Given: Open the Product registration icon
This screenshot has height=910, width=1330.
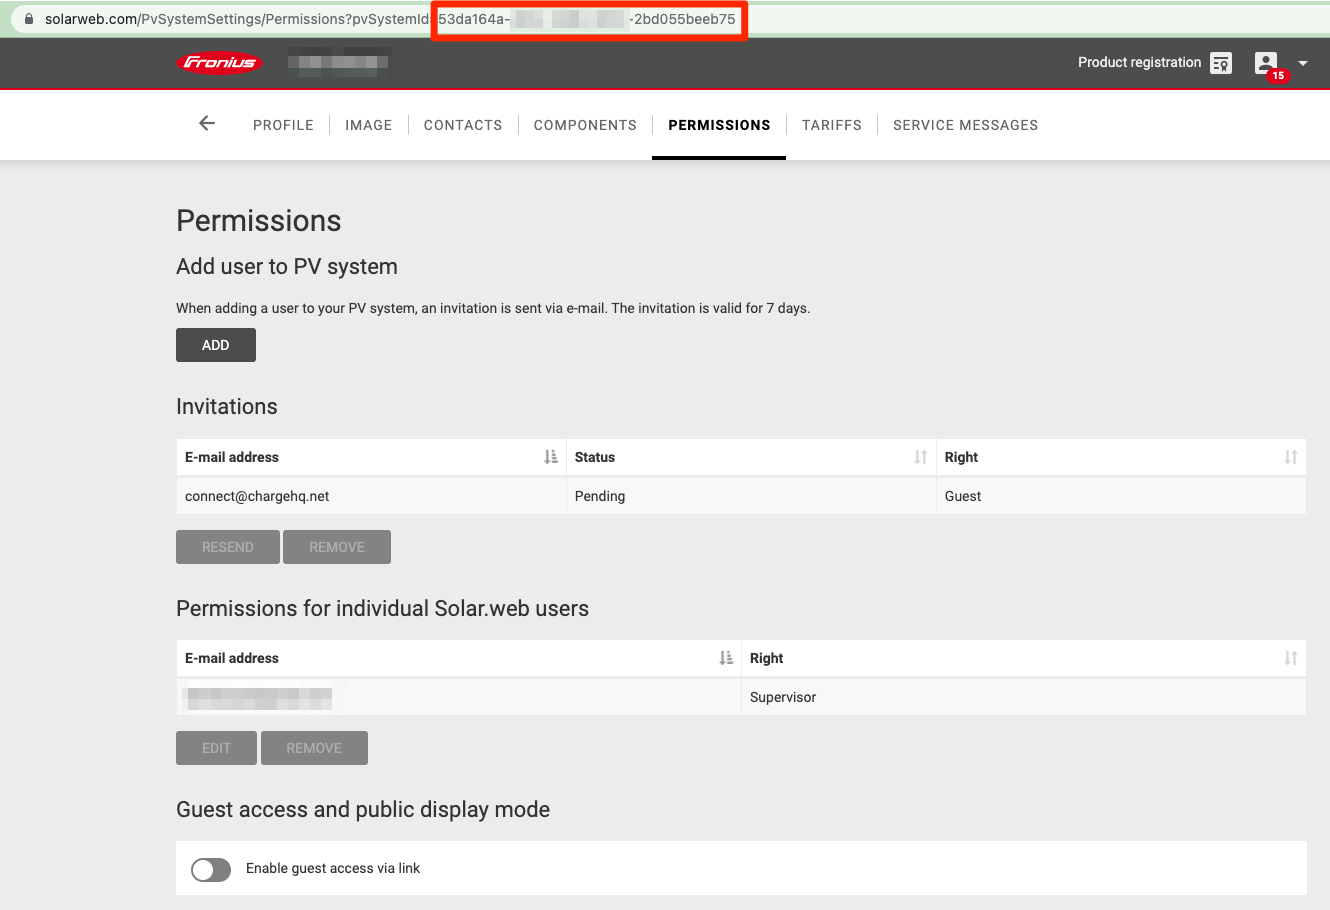Looking at the screenshot, I should (1221, 63).
